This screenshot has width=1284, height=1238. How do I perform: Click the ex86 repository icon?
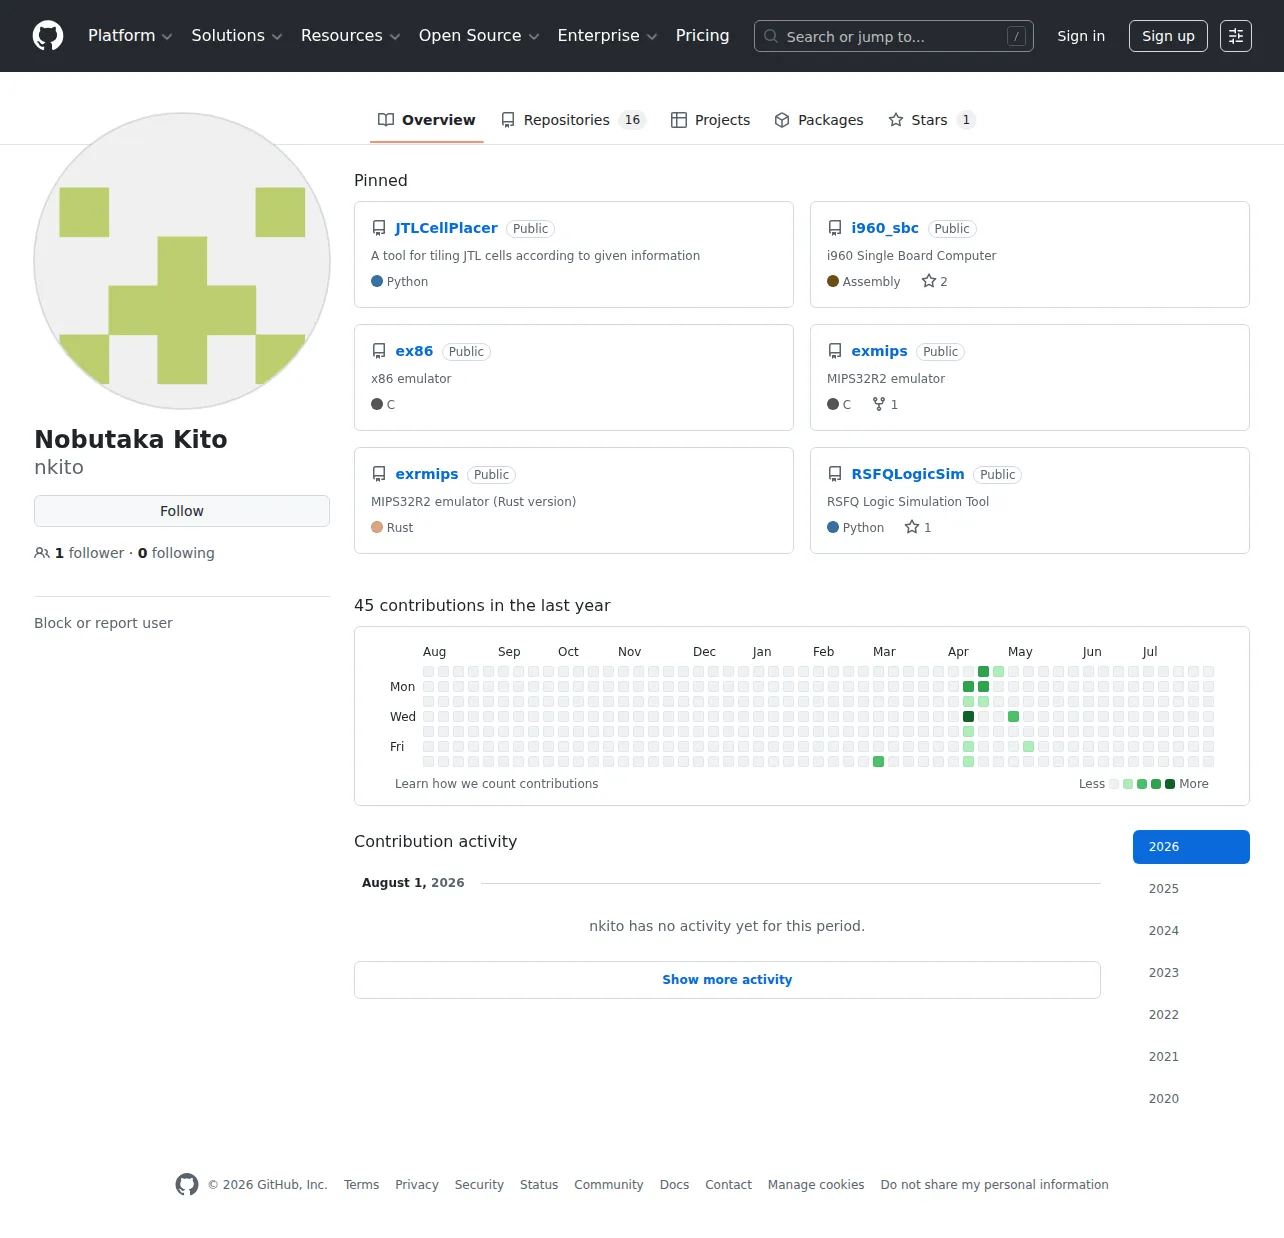click(x=379, y=351)
